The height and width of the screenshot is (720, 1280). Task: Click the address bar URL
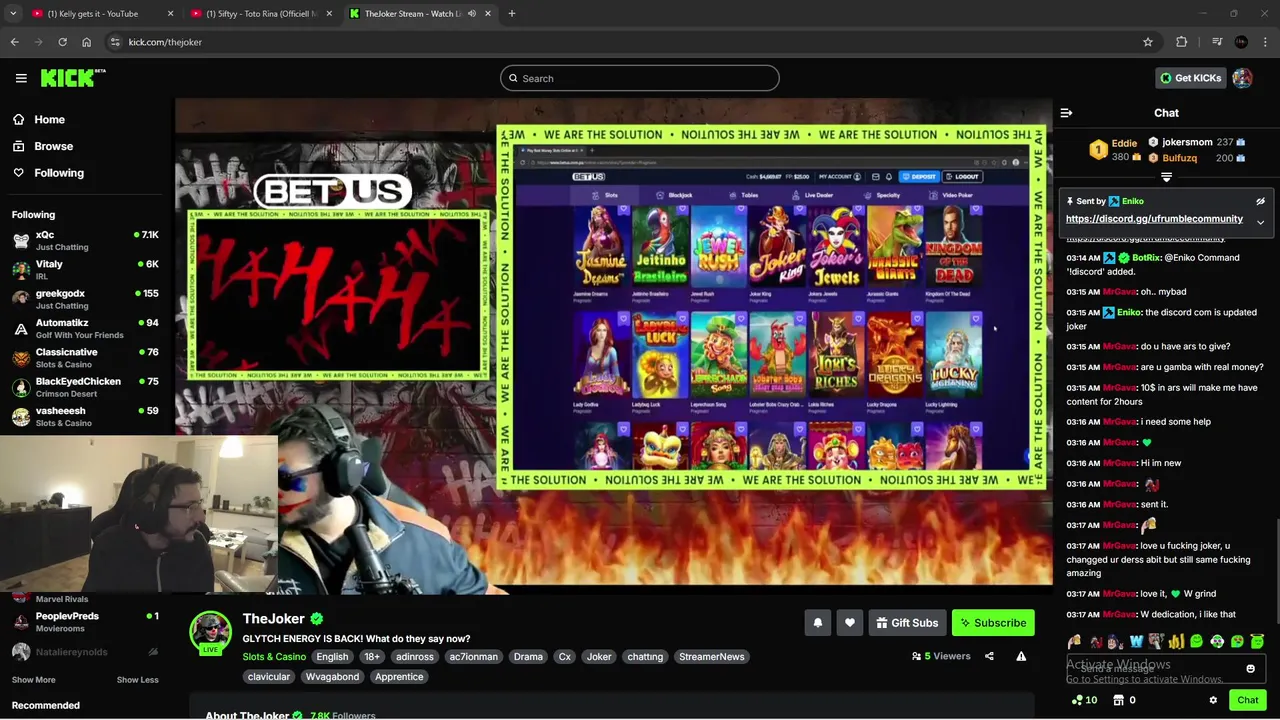(x=165, y=42)
